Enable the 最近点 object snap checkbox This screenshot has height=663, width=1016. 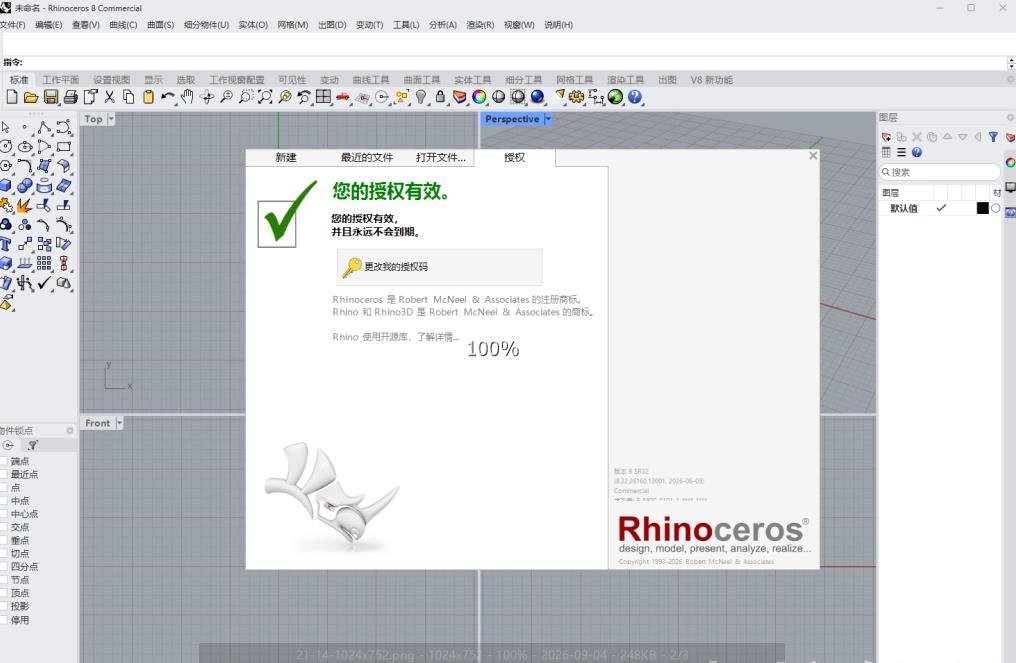(x=3, y=474)
